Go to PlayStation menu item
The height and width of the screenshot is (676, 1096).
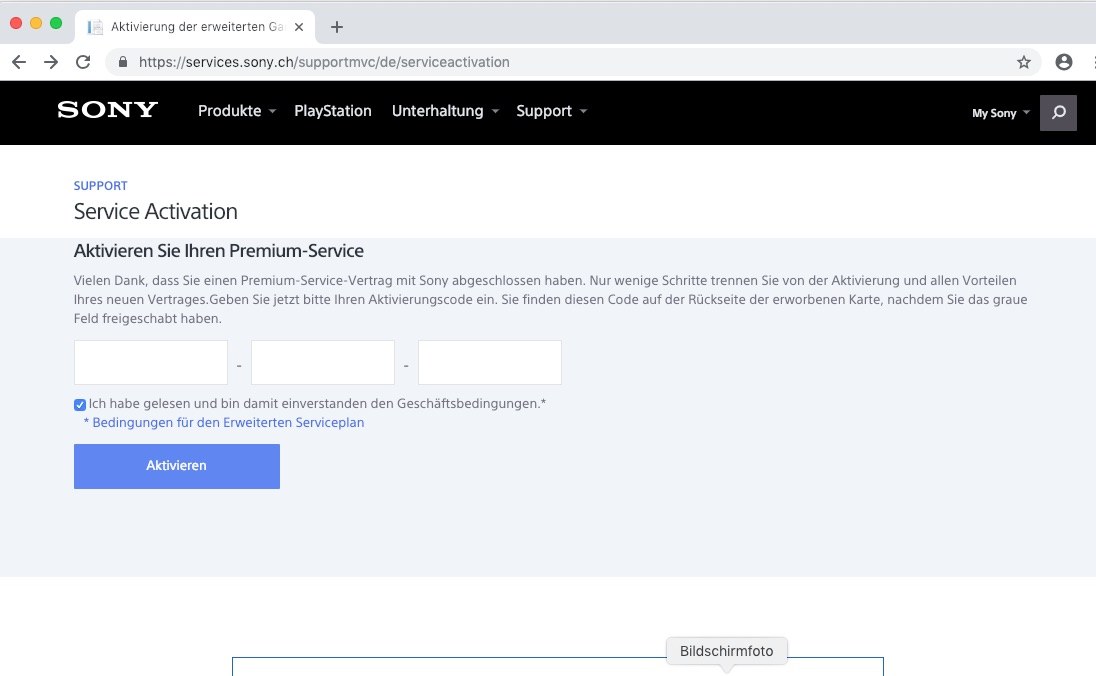pyautogui.click(x=332, y=111)
